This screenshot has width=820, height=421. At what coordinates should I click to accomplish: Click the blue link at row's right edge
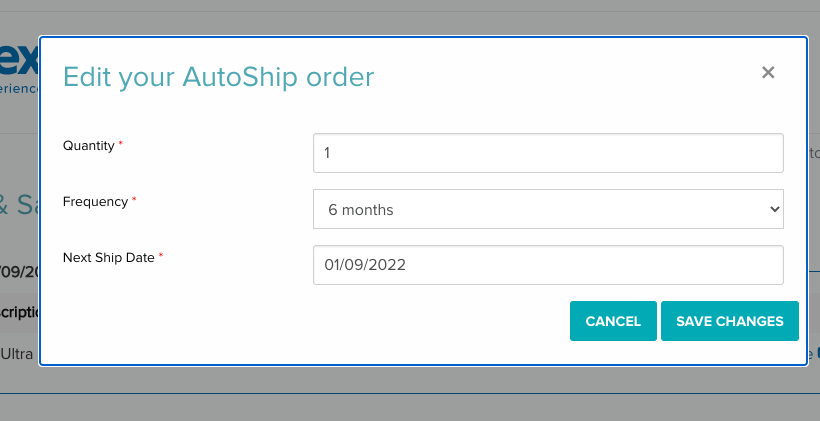point(814,354)
